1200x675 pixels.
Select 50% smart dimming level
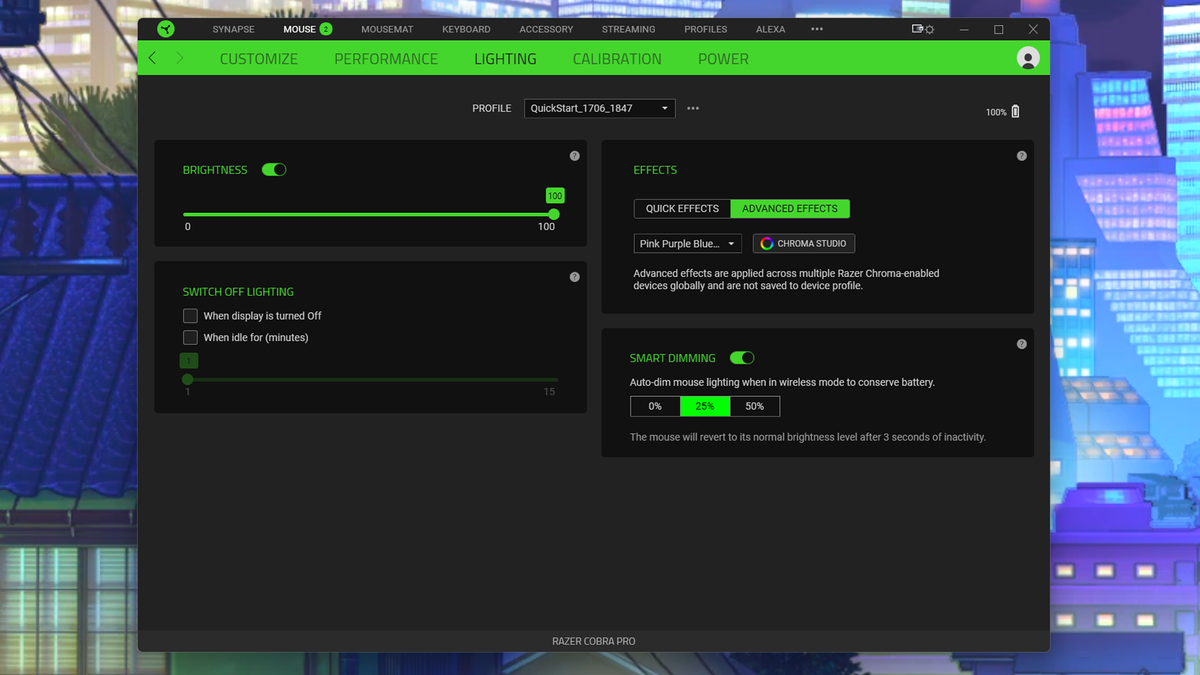[755, 406]
